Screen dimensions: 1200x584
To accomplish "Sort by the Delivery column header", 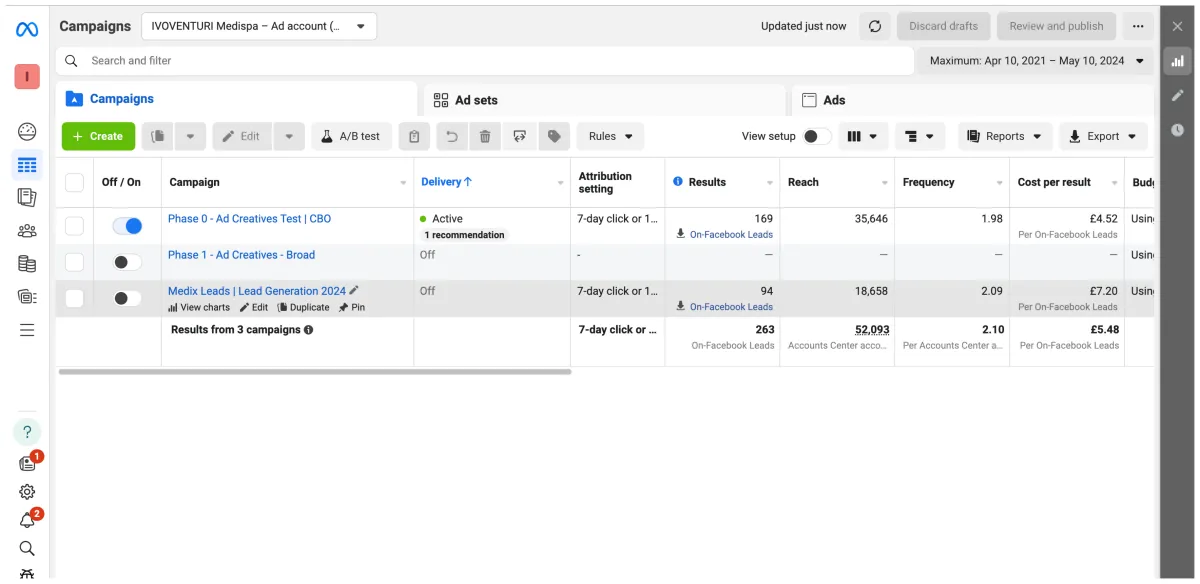I will pos(447,182).
